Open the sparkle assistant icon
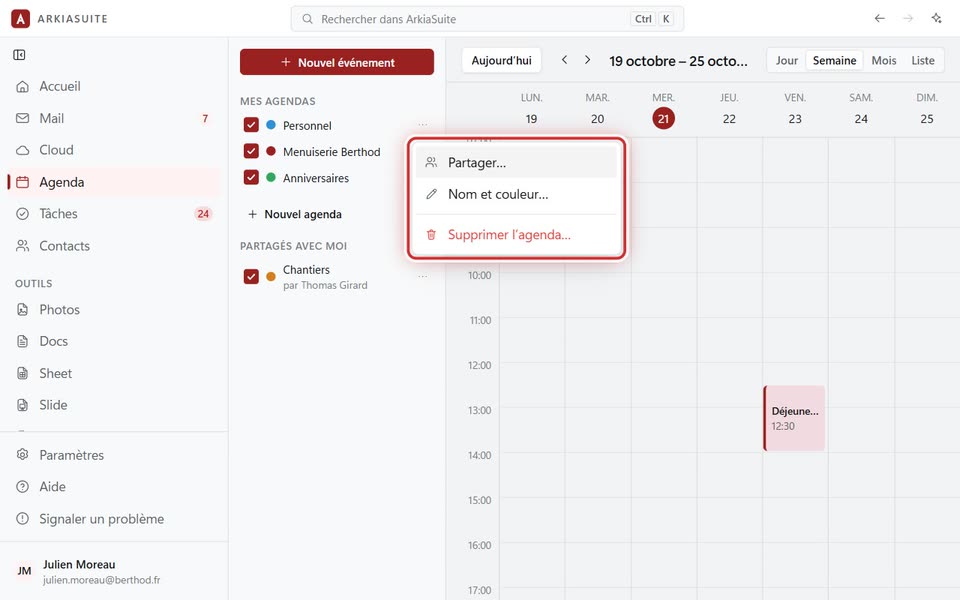 (936, 18)
